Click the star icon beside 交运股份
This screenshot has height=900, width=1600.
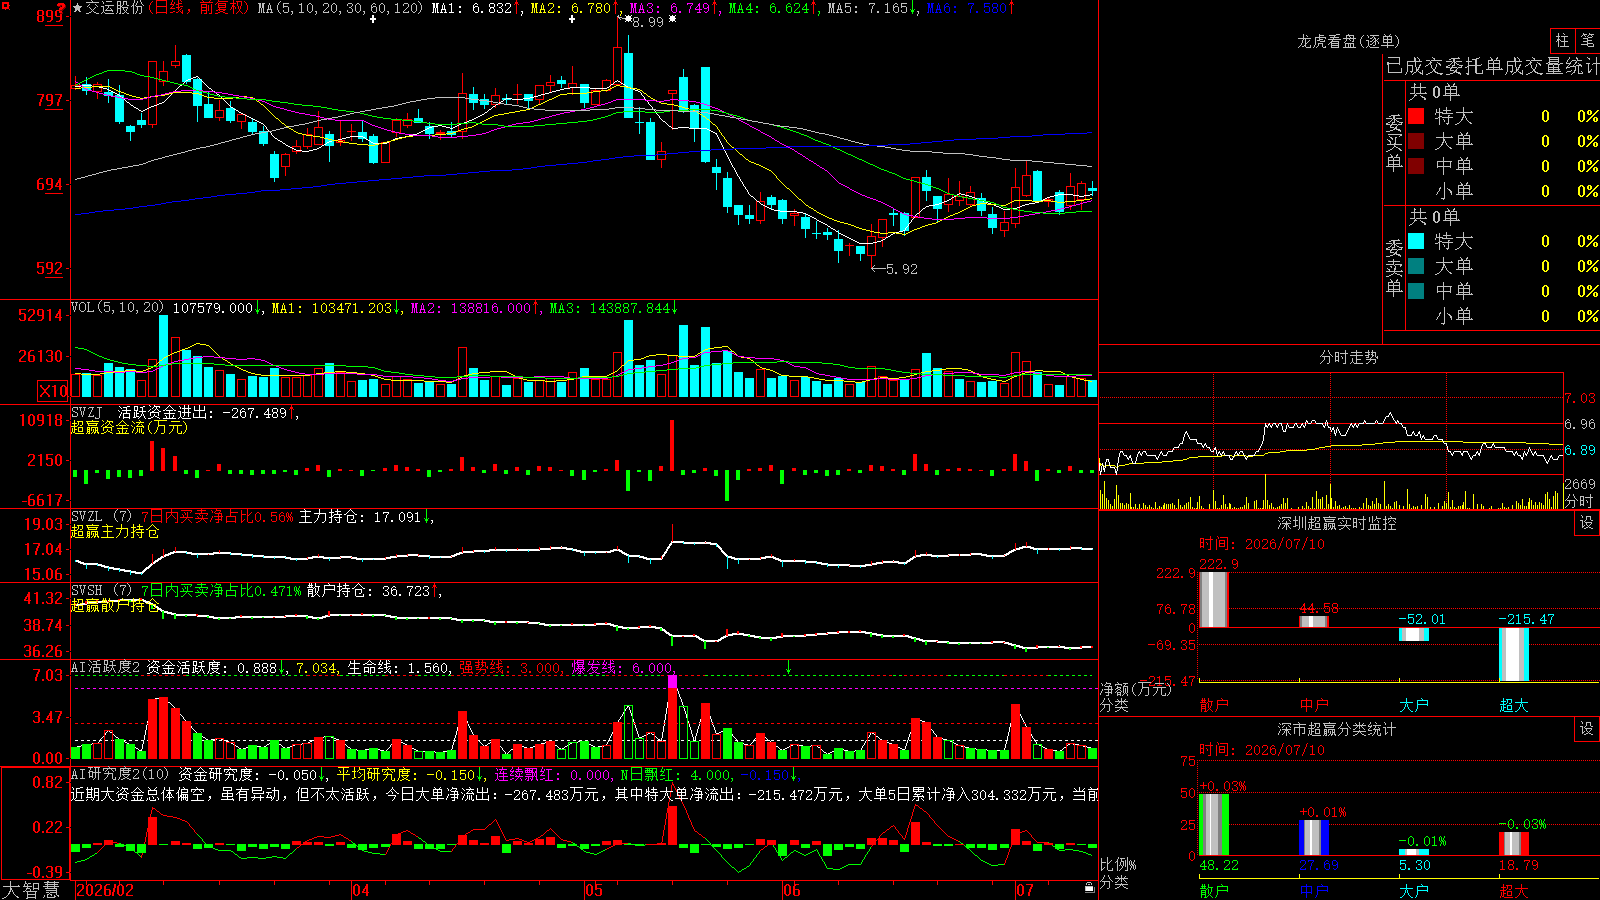pos(78,8)
